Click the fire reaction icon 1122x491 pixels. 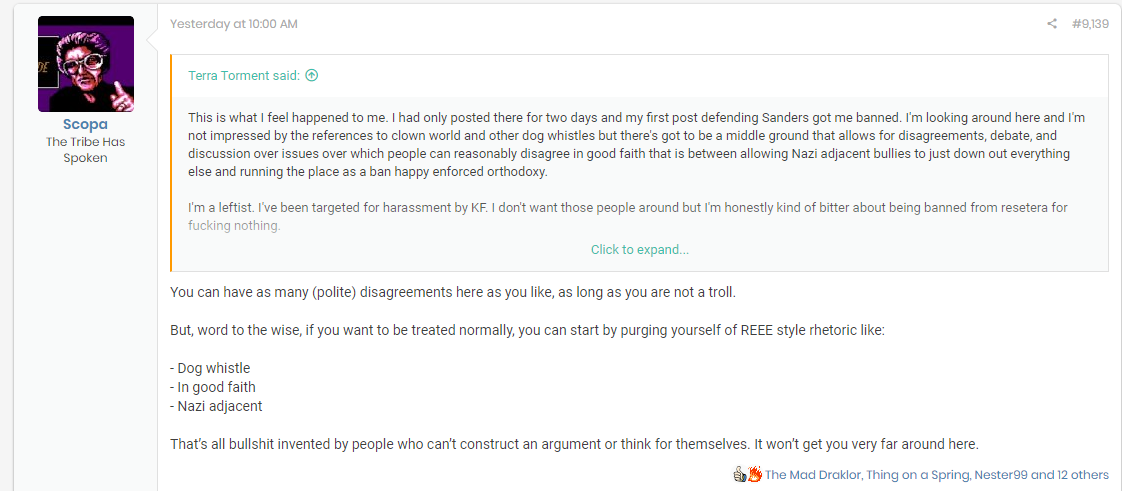pyautogui.click(x=754, y=474)
